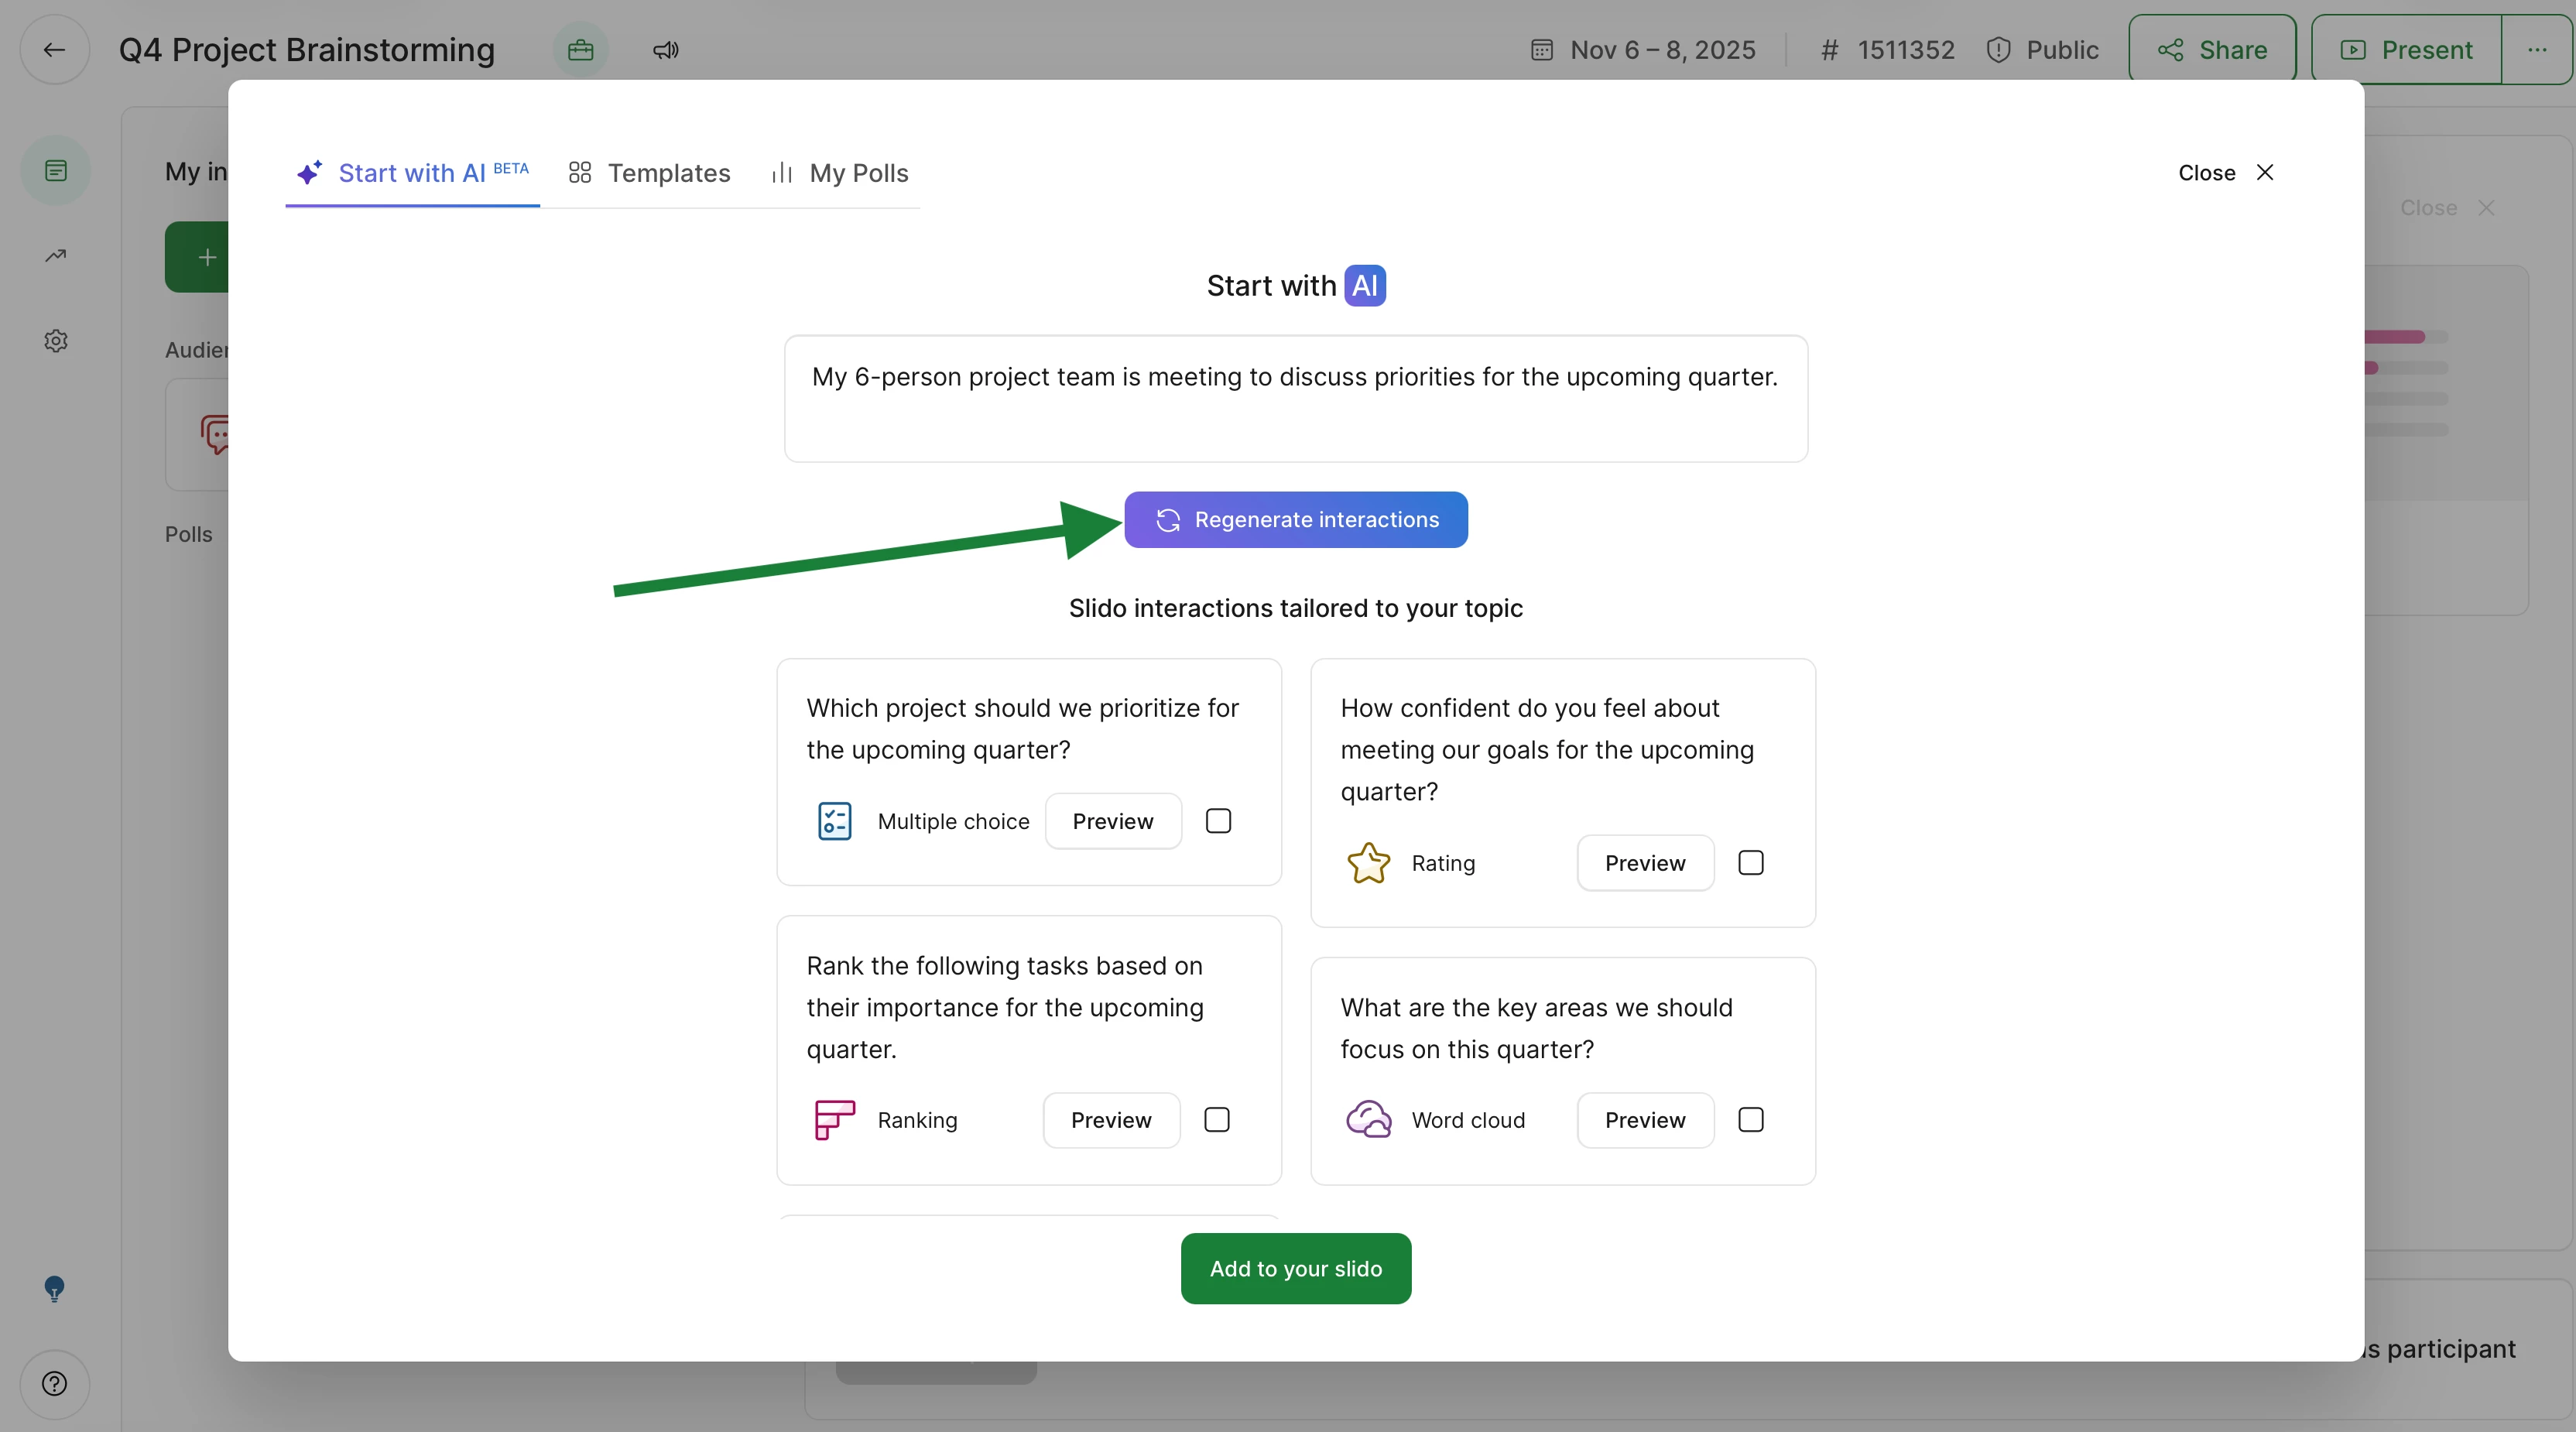Screen dimensions: 2576x1432
Task: Select the Rating poll checkbox
Action: [1750, 863]
